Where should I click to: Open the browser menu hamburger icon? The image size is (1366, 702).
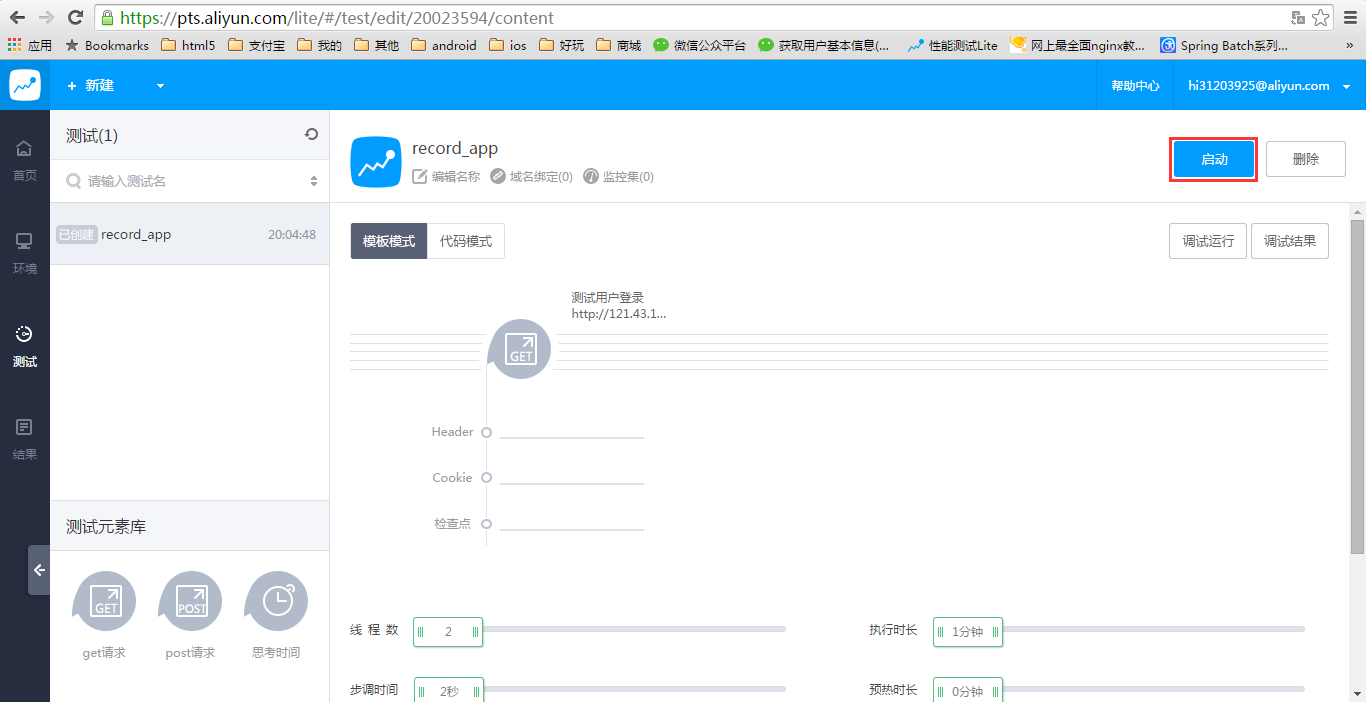(x=1349, y=17)
